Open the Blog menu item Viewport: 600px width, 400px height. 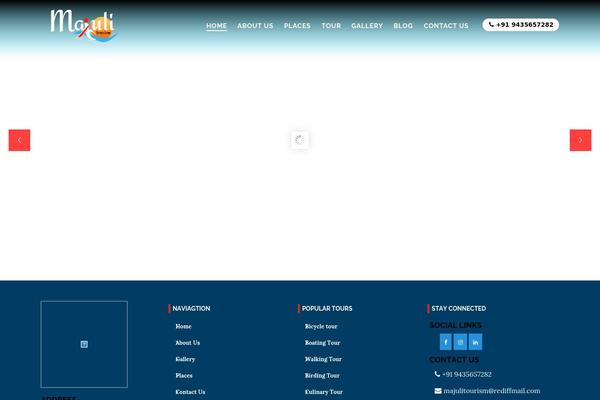(403, 26)
